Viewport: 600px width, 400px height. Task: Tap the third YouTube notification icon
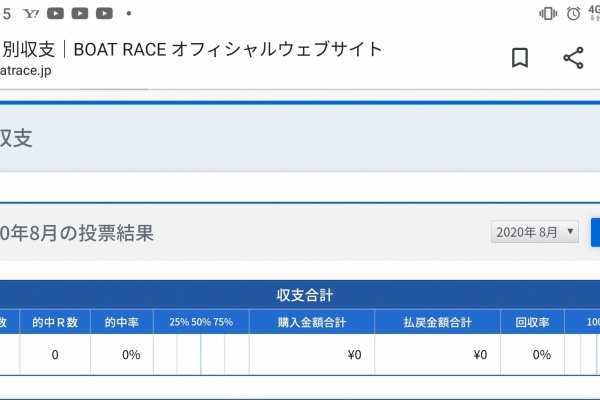(x=104, y=14)
